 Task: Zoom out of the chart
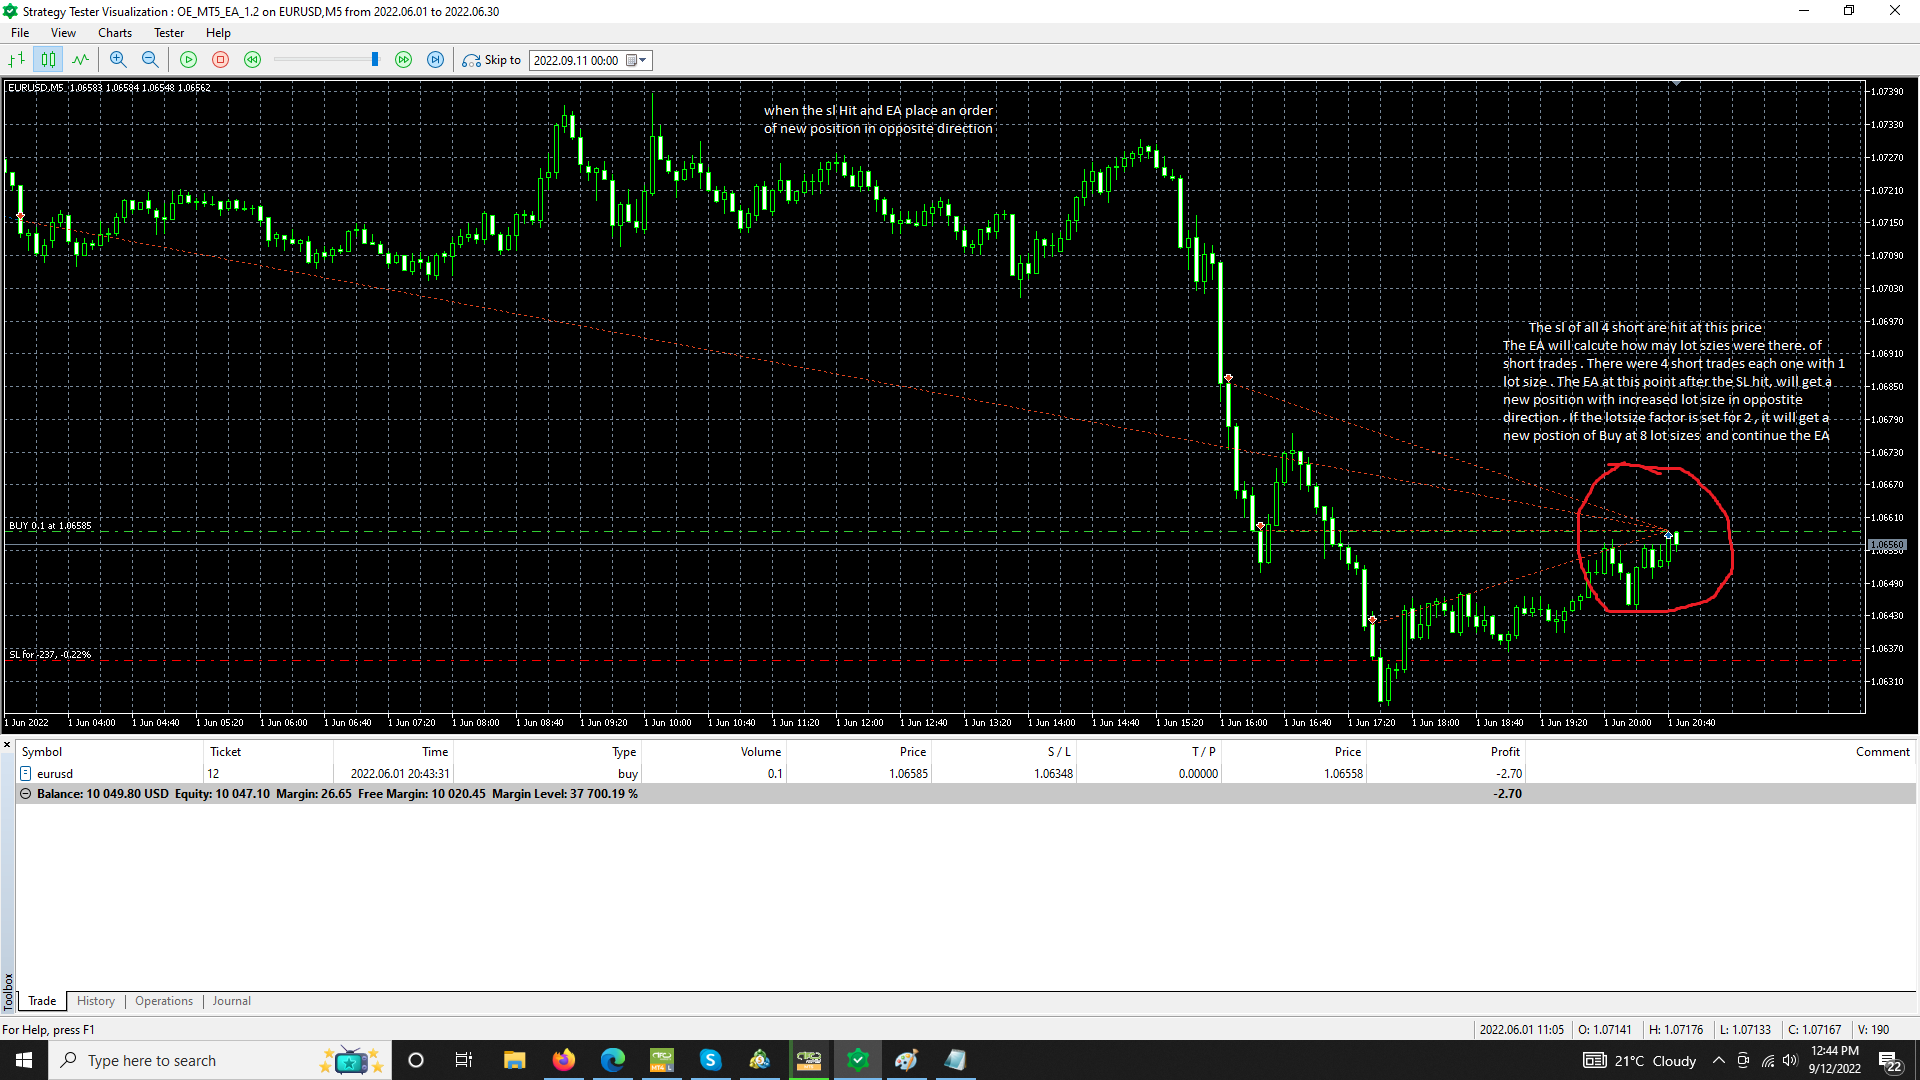point(150,59)
